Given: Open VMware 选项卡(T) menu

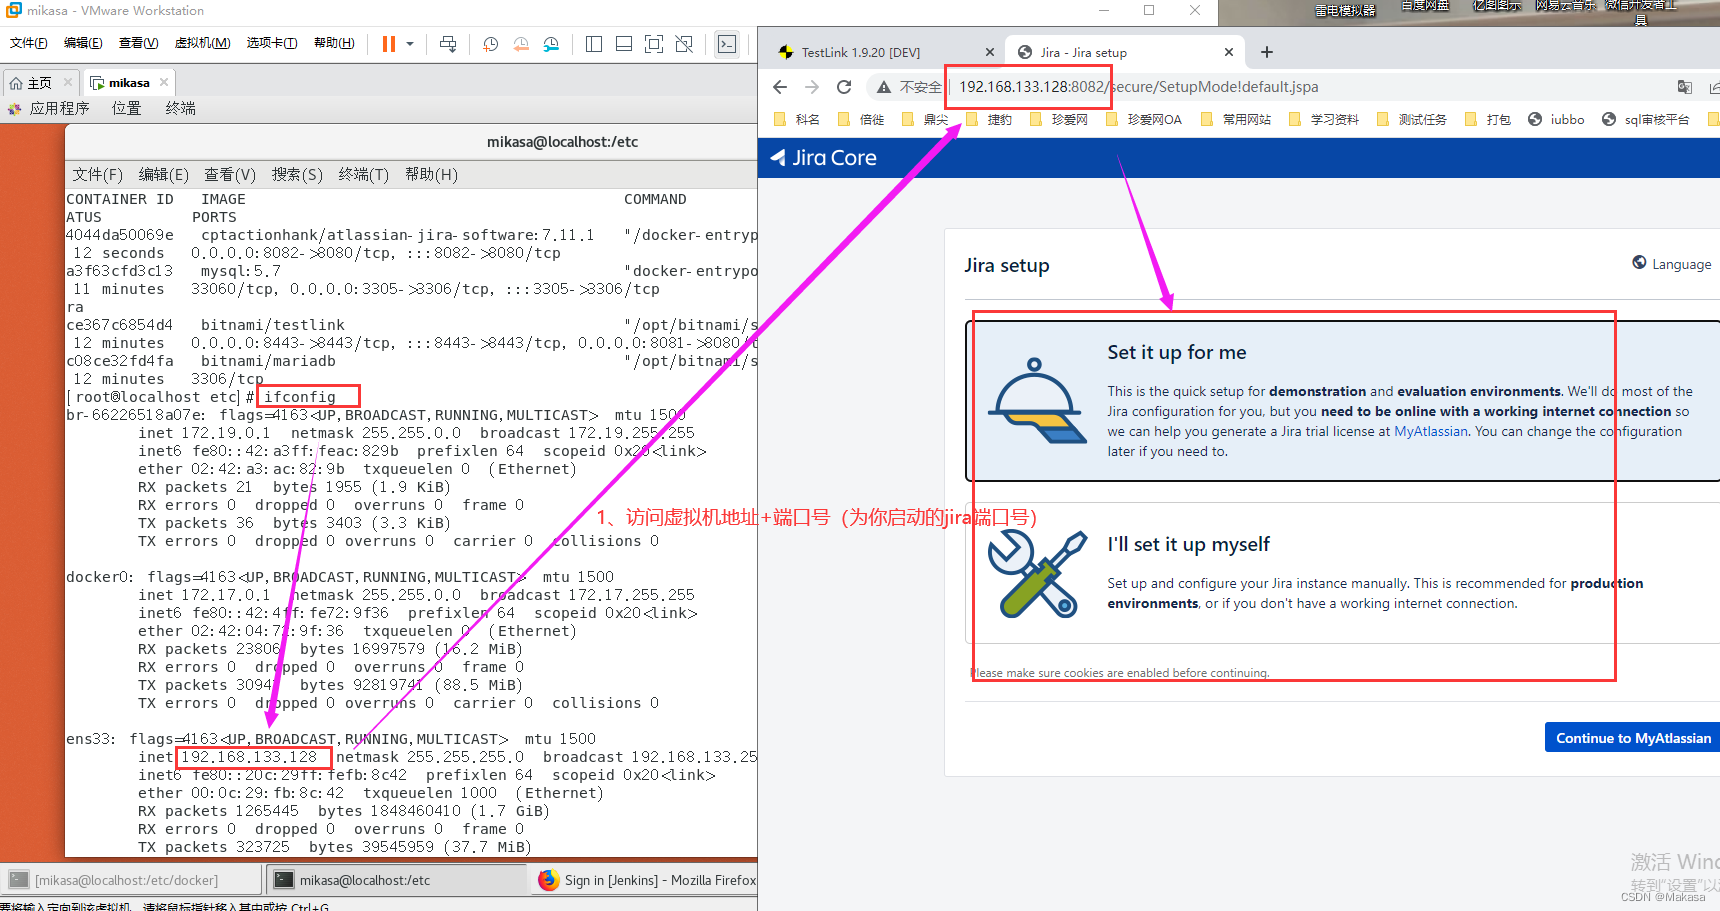Looking at the screenshot, I should (272, 43).
